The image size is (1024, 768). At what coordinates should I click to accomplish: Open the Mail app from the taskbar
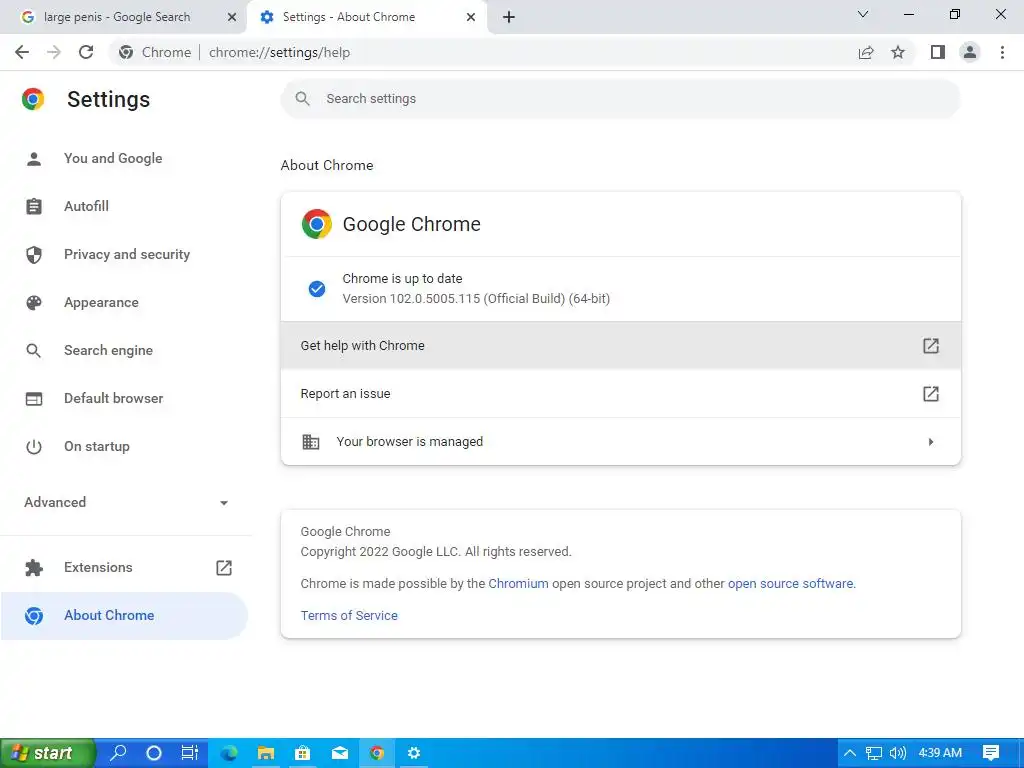(340, 753)
